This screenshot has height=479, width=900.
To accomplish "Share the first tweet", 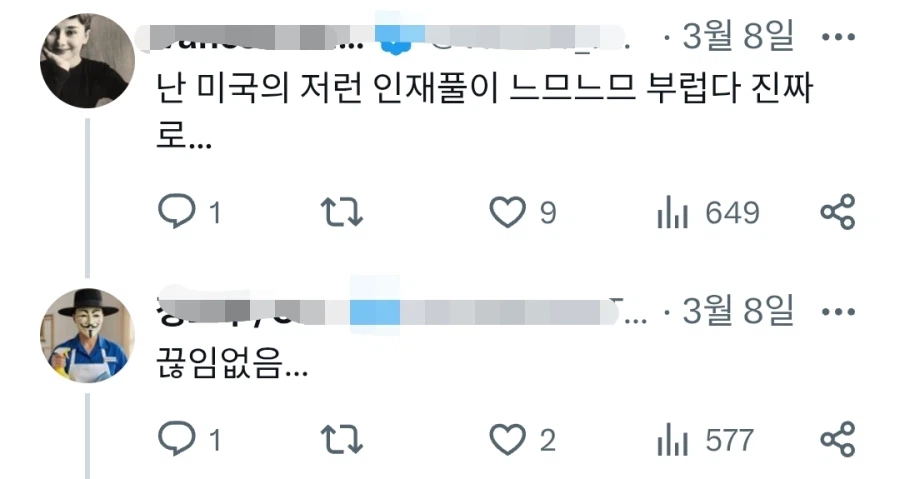I will [x=838, y=212].
